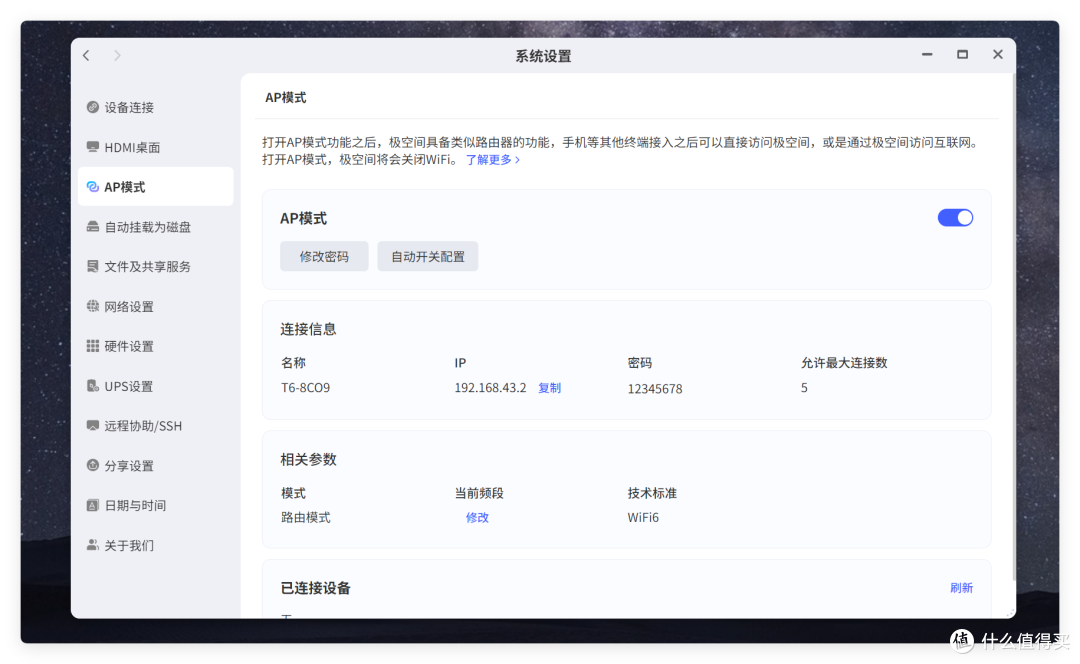Open 日期与时间 in the sidebar
This screenshot has width=1080, height=664.
tap(156, 506)
